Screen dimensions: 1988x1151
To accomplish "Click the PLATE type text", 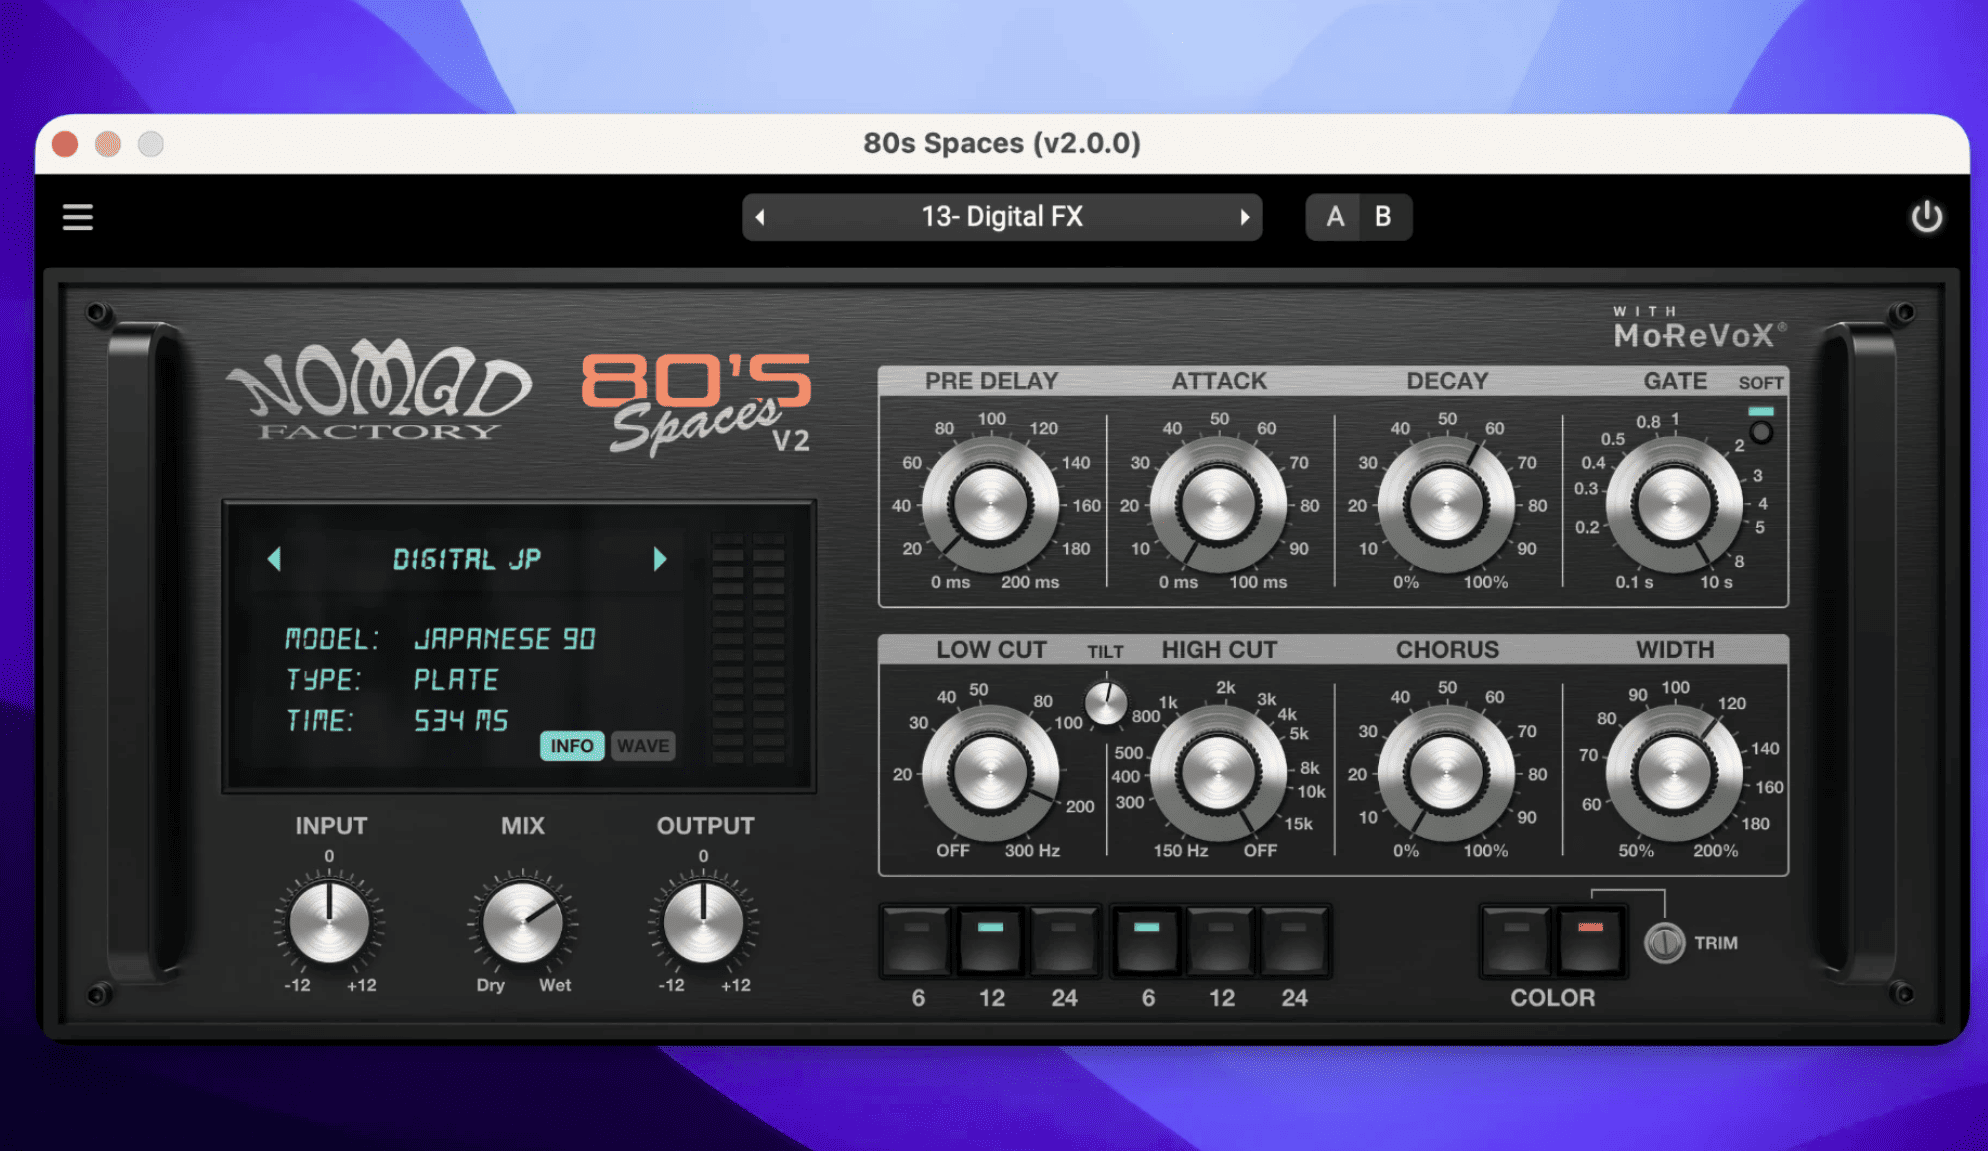I will pyautogui.click(x=456, y=680).
